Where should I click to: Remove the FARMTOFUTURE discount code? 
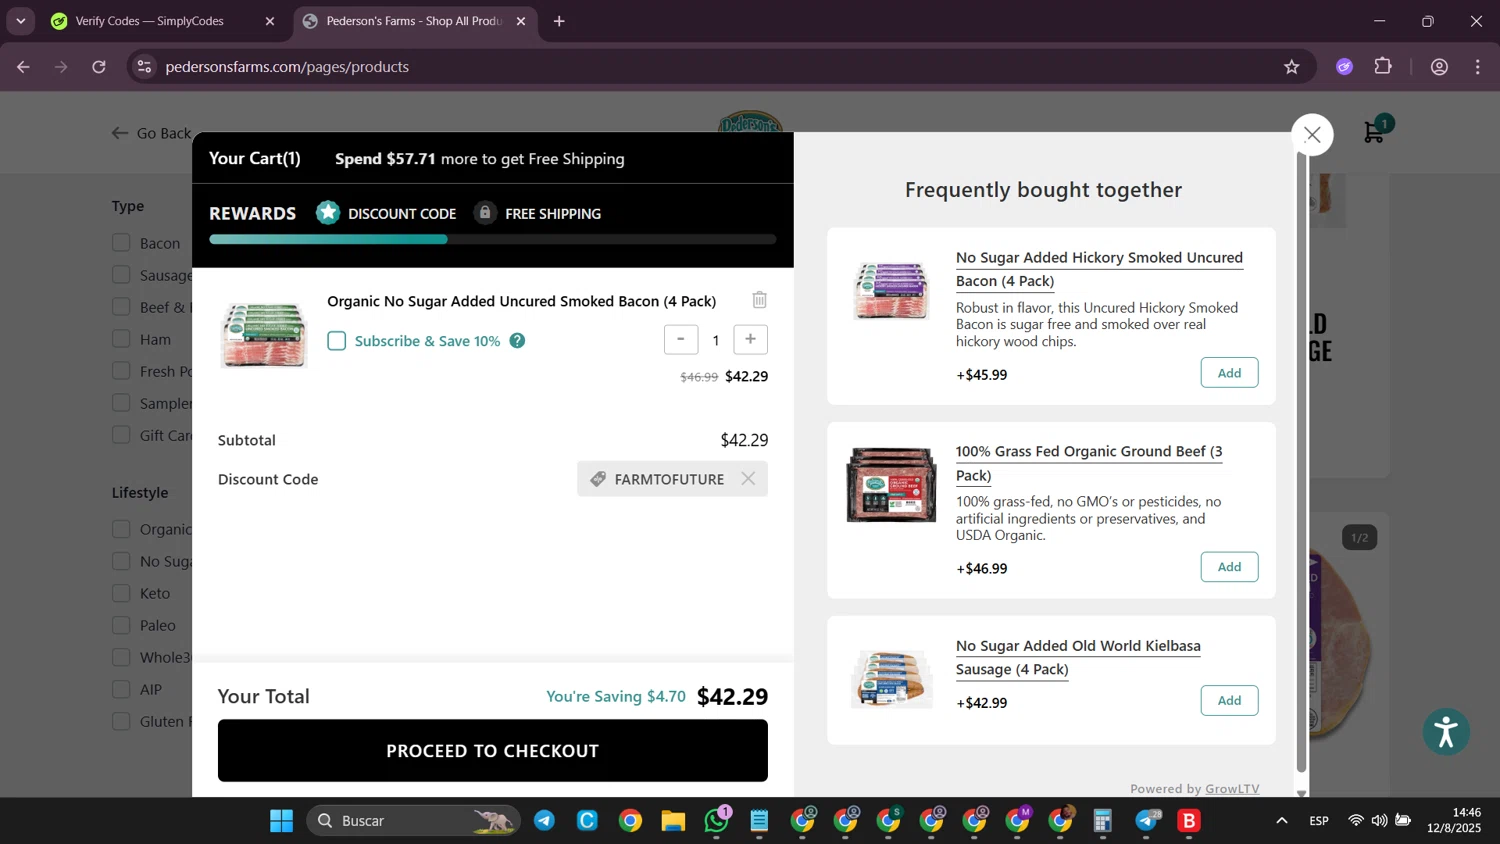click(748, 479)
